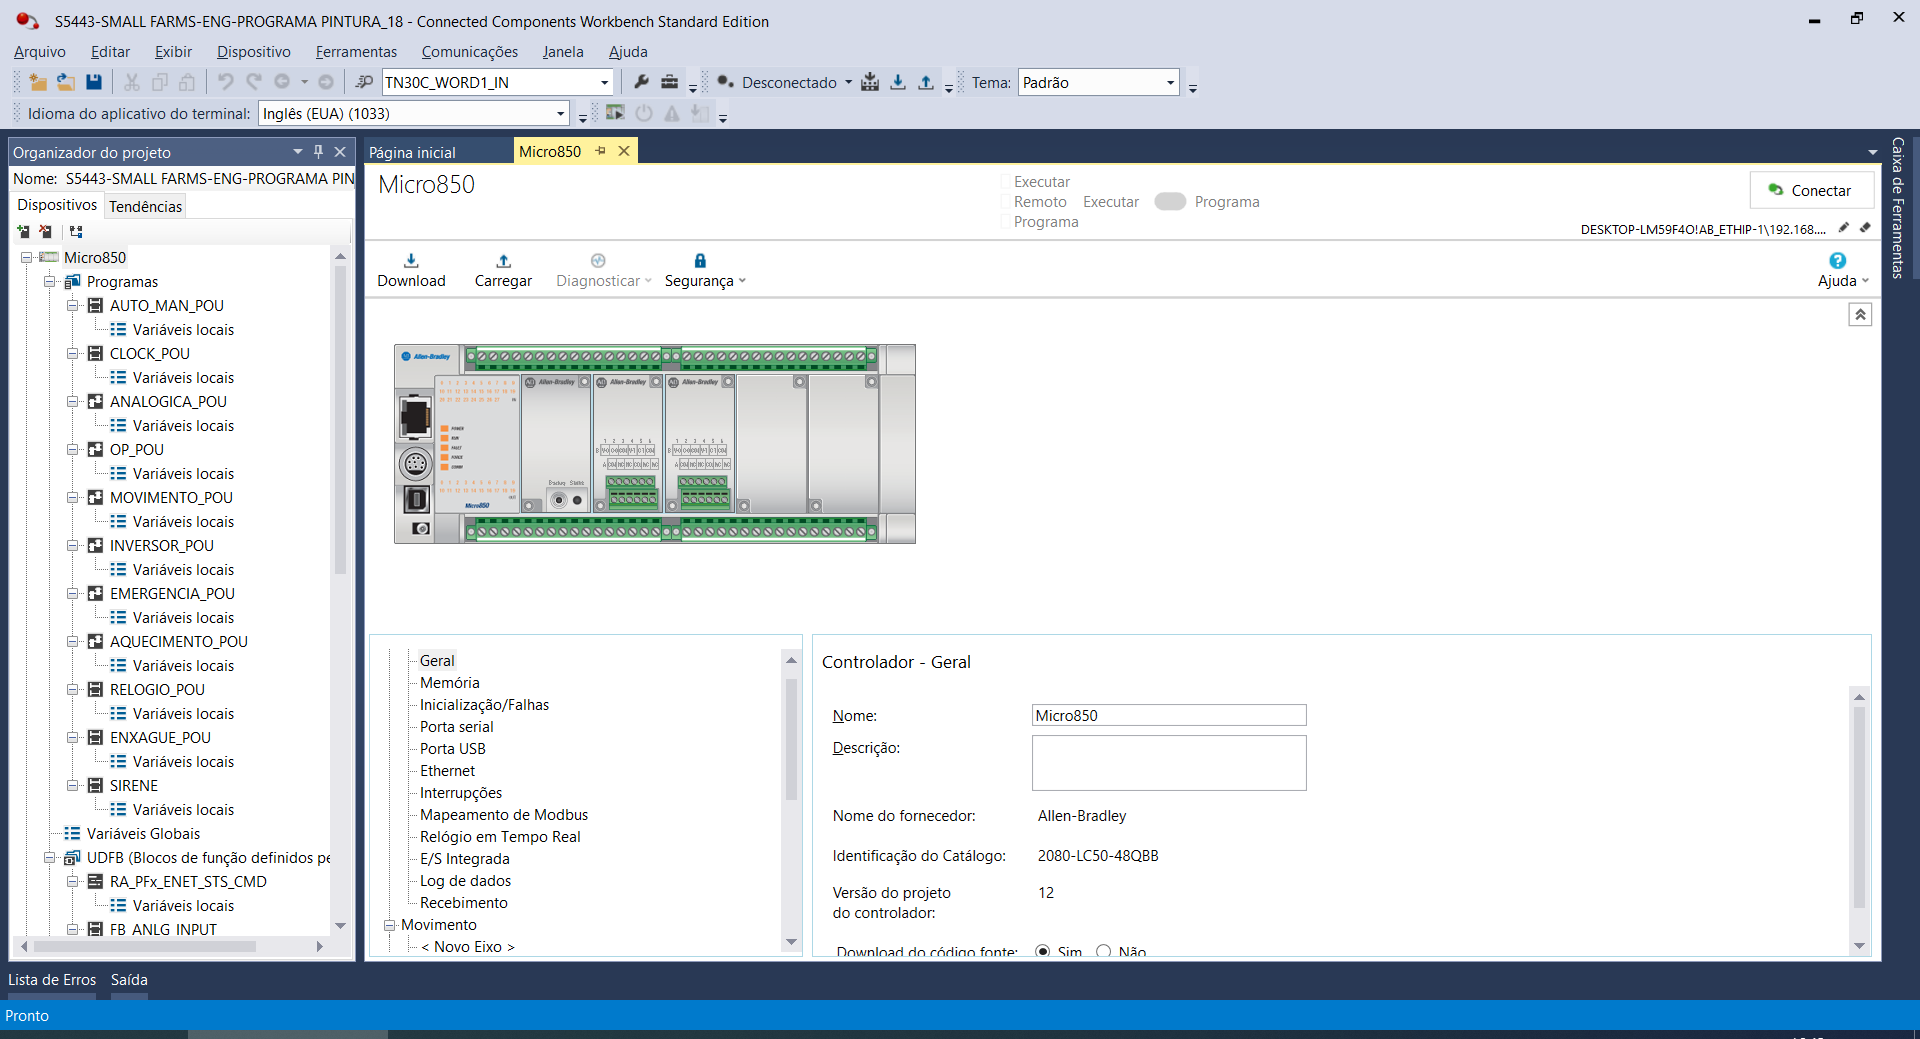Image resolution: width=1920 pixels, height=1039 pixels.
Task: Close the Organizador do projeto panel
Action: 340,151
